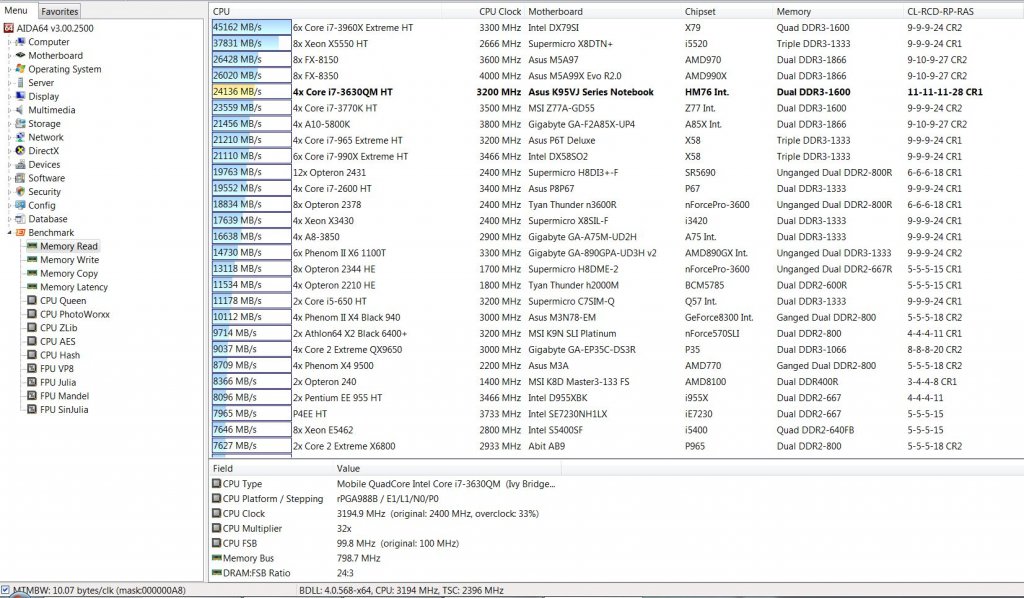Click the Supermicro X8DTN+ motherboard cell
This screenshot has height=598, width=1024.
tap(570, 43)
